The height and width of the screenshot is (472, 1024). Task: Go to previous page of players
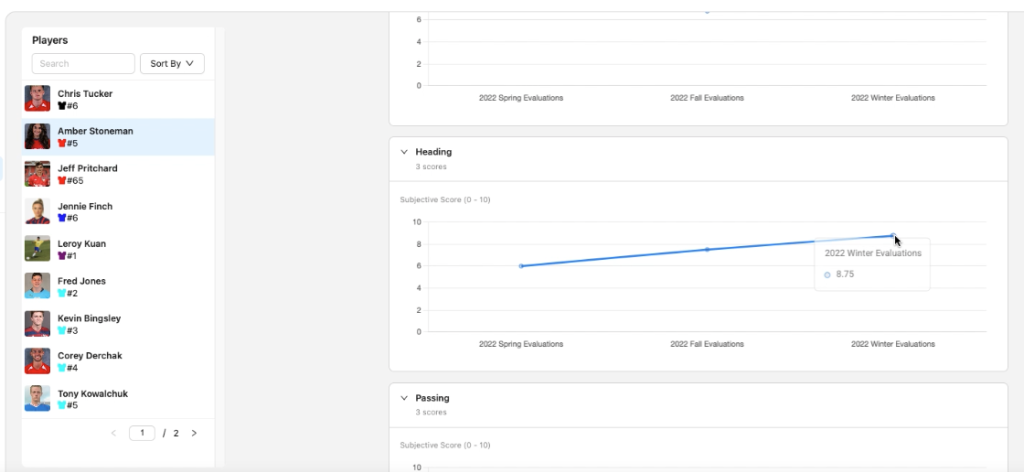[113, 433]
